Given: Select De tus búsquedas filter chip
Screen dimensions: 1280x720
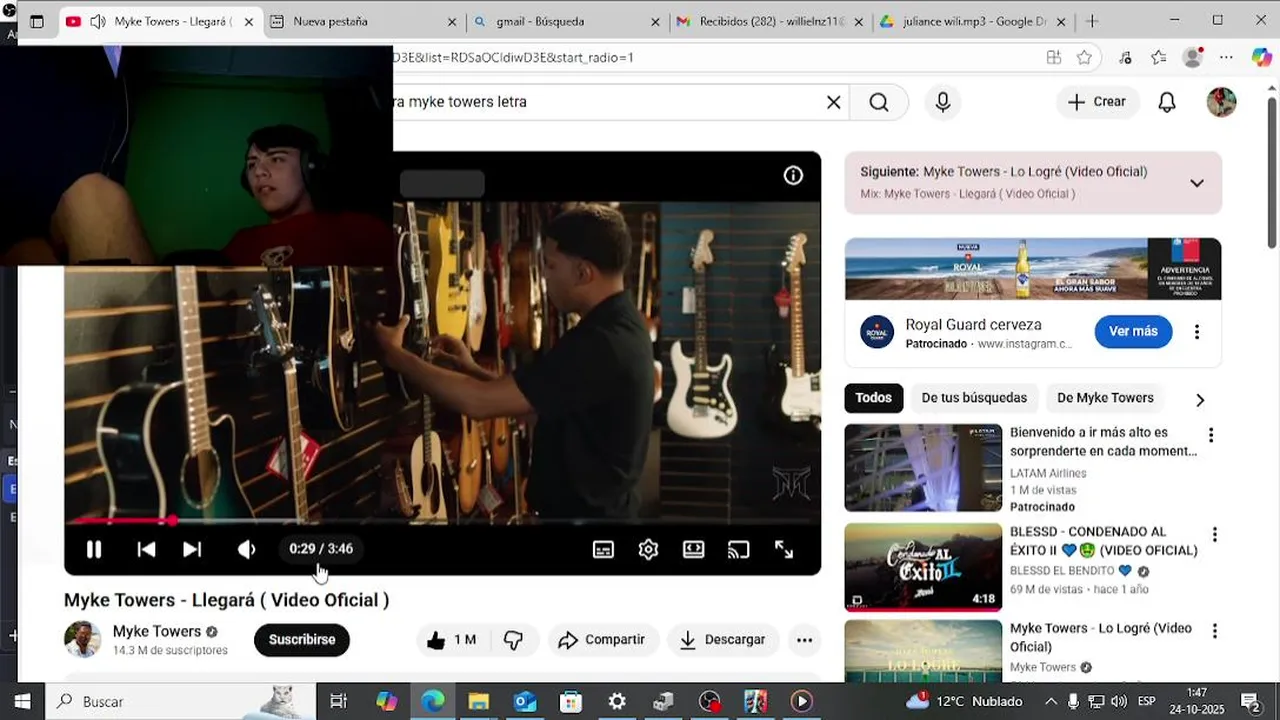Looking at the screenshot, I should point(974,398).
